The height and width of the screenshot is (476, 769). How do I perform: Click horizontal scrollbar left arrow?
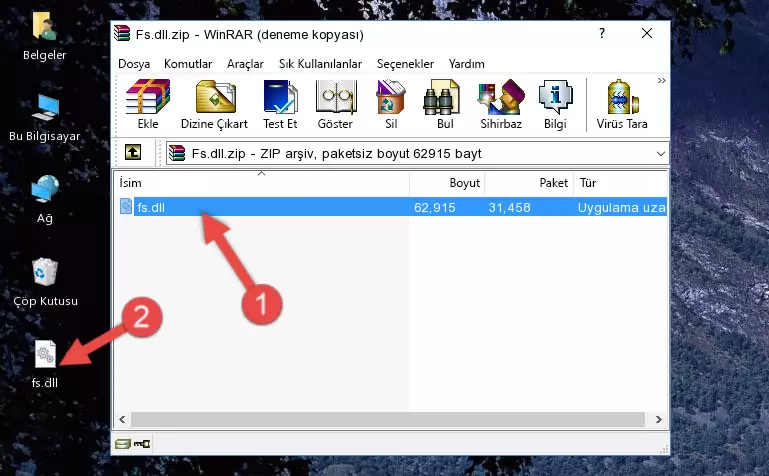(x=123, y=419)
